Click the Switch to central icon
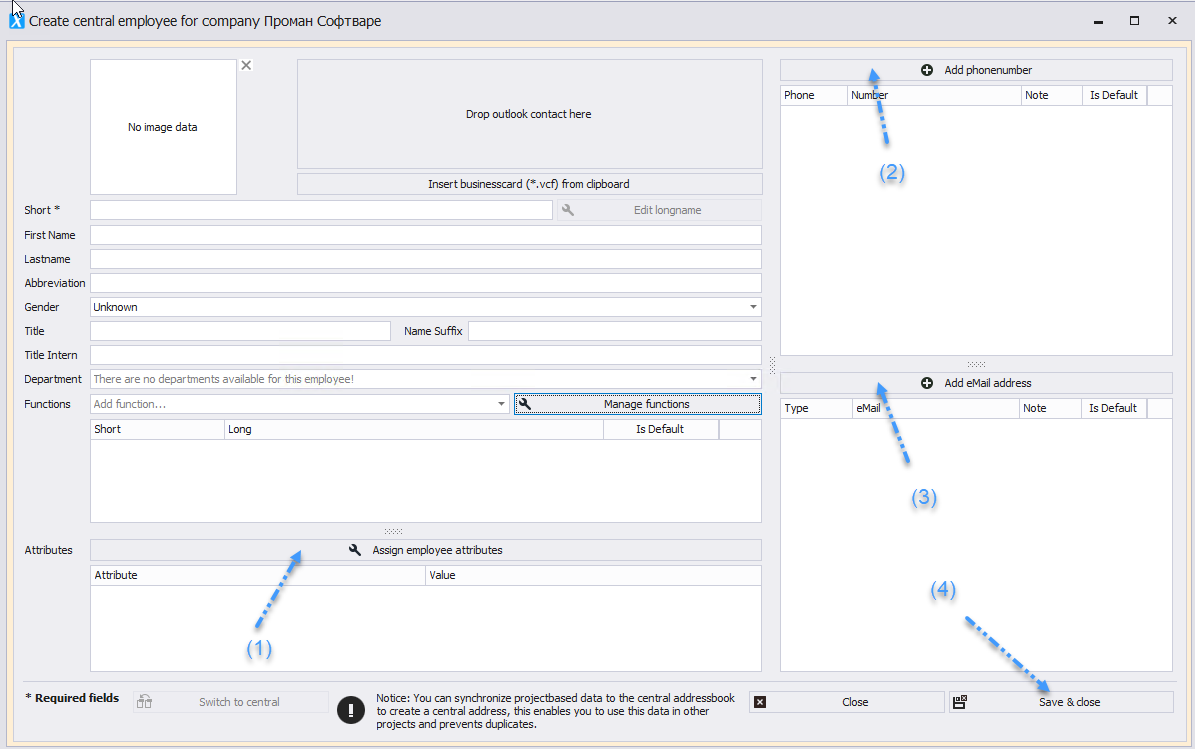This screenshot has width=1195, height=749. point(145,703)
